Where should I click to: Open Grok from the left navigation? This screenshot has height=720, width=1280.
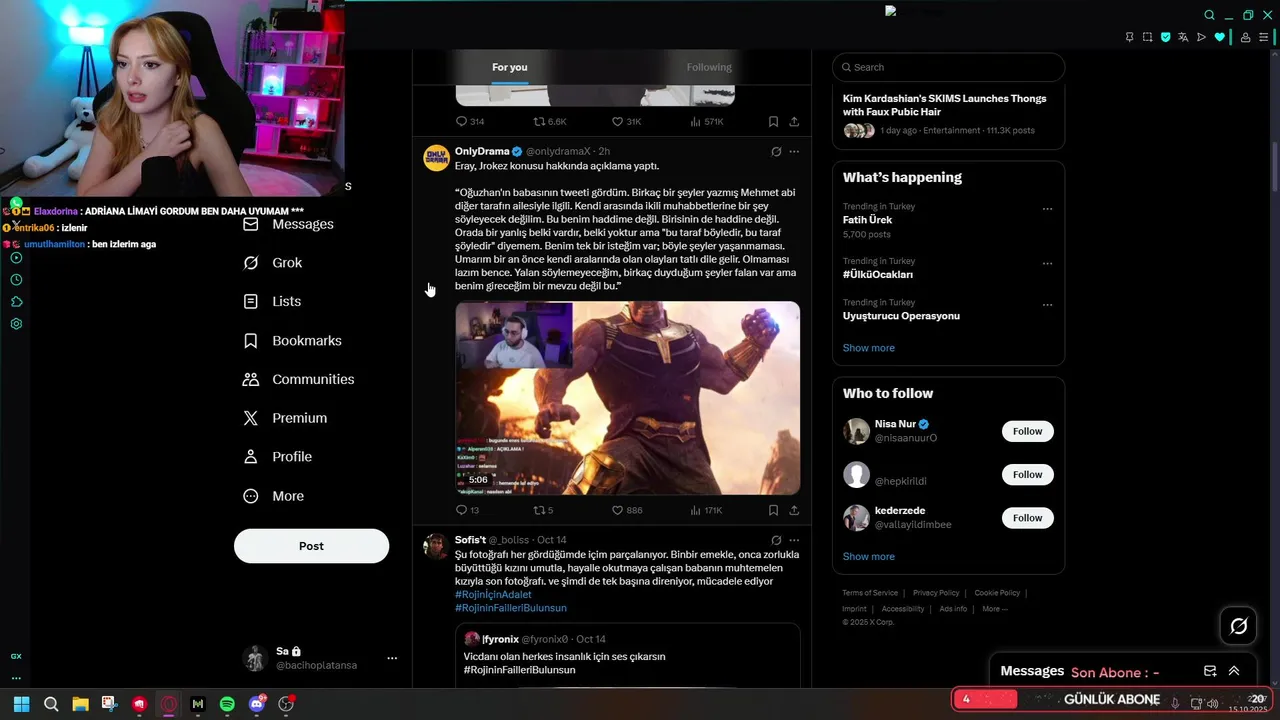[273, 262]
